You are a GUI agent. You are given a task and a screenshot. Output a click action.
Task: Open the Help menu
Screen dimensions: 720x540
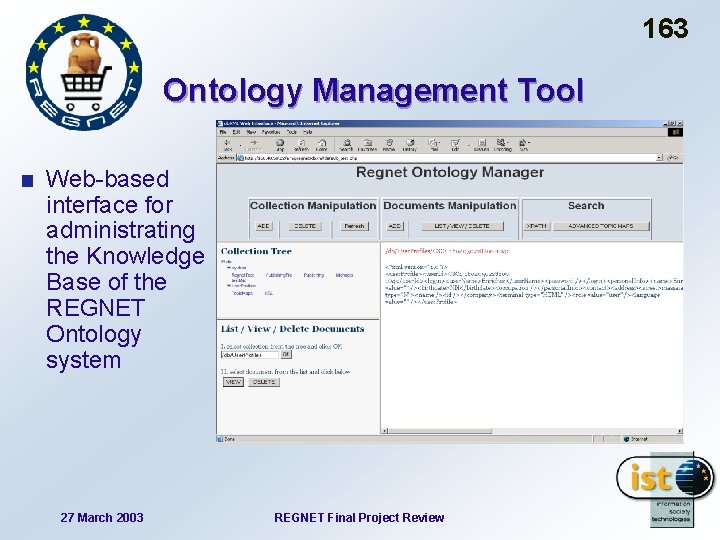(x=308, y=132)
